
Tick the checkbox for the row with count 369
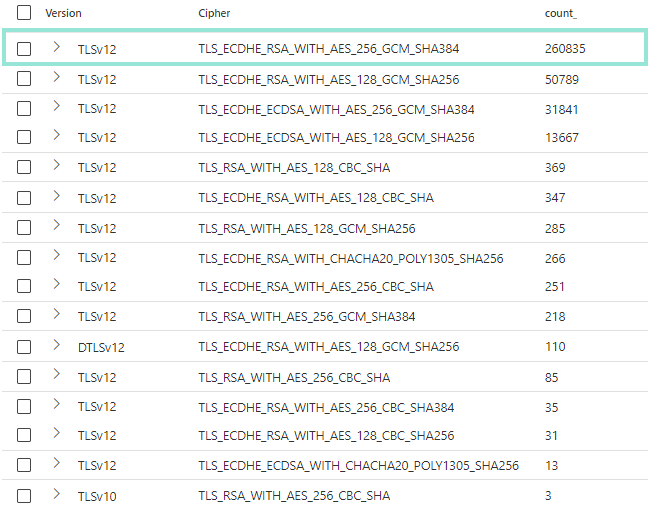pyautogui.click(x=24, y=168)
